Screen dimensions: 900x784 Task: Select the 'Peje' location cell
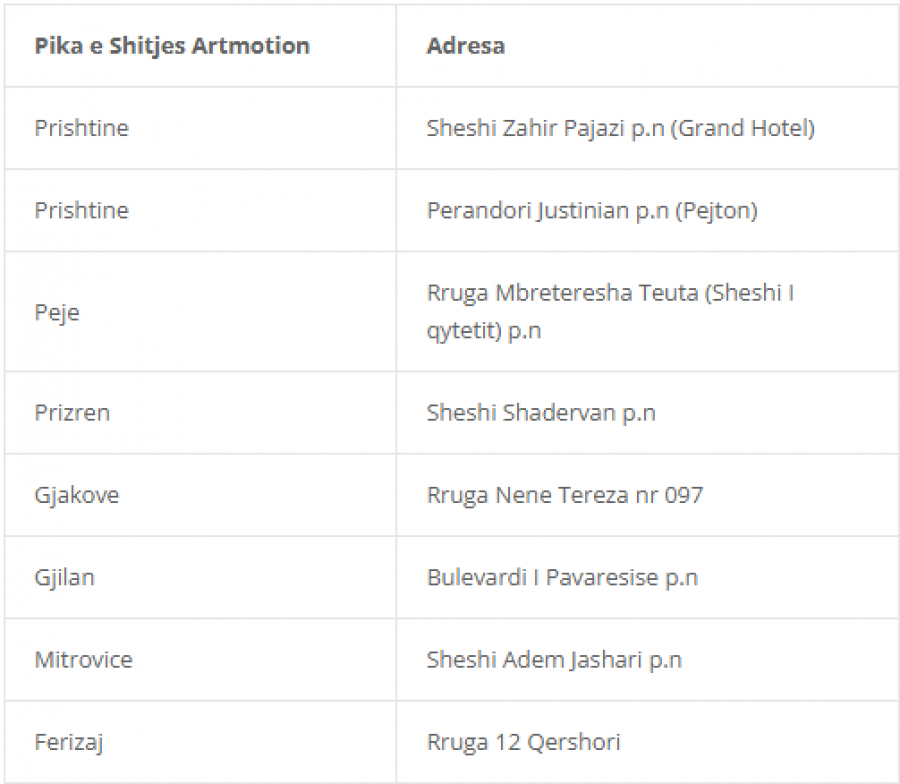(57, 312)
